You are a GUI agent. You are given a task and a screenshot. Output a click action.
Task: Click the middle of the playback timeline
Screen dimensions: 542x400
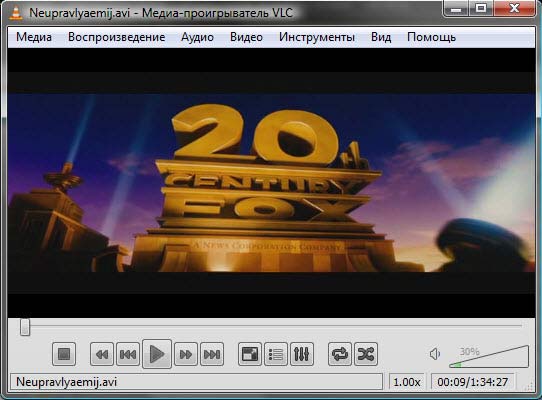tap(271, 326)
